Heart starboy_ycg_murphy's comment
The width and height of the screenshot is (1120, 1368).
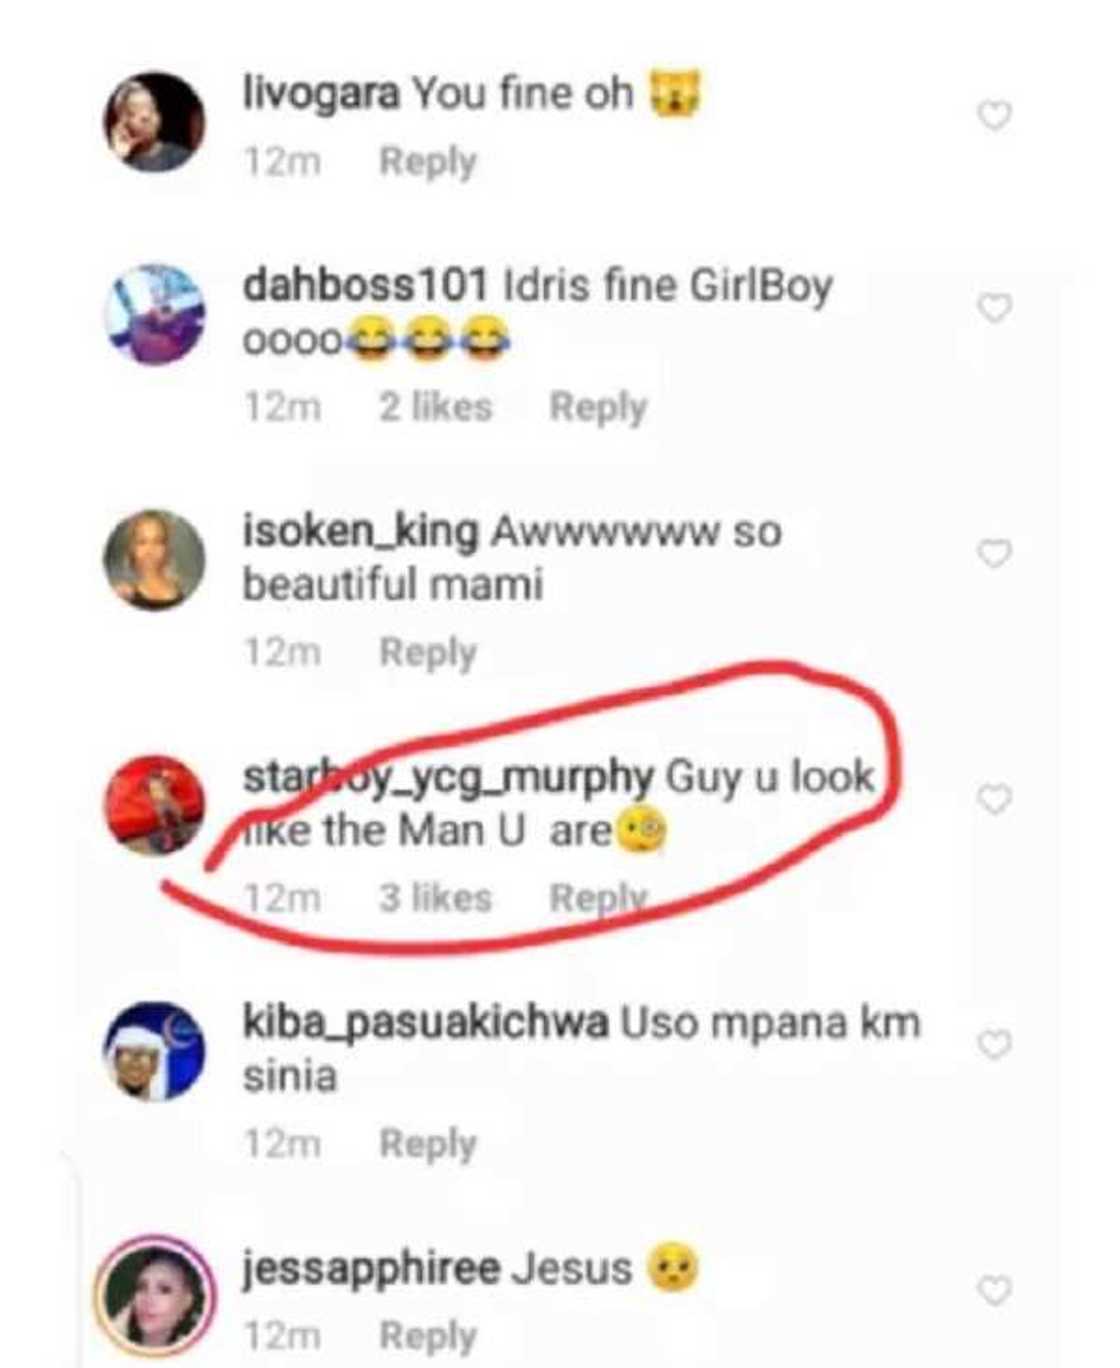994,799
